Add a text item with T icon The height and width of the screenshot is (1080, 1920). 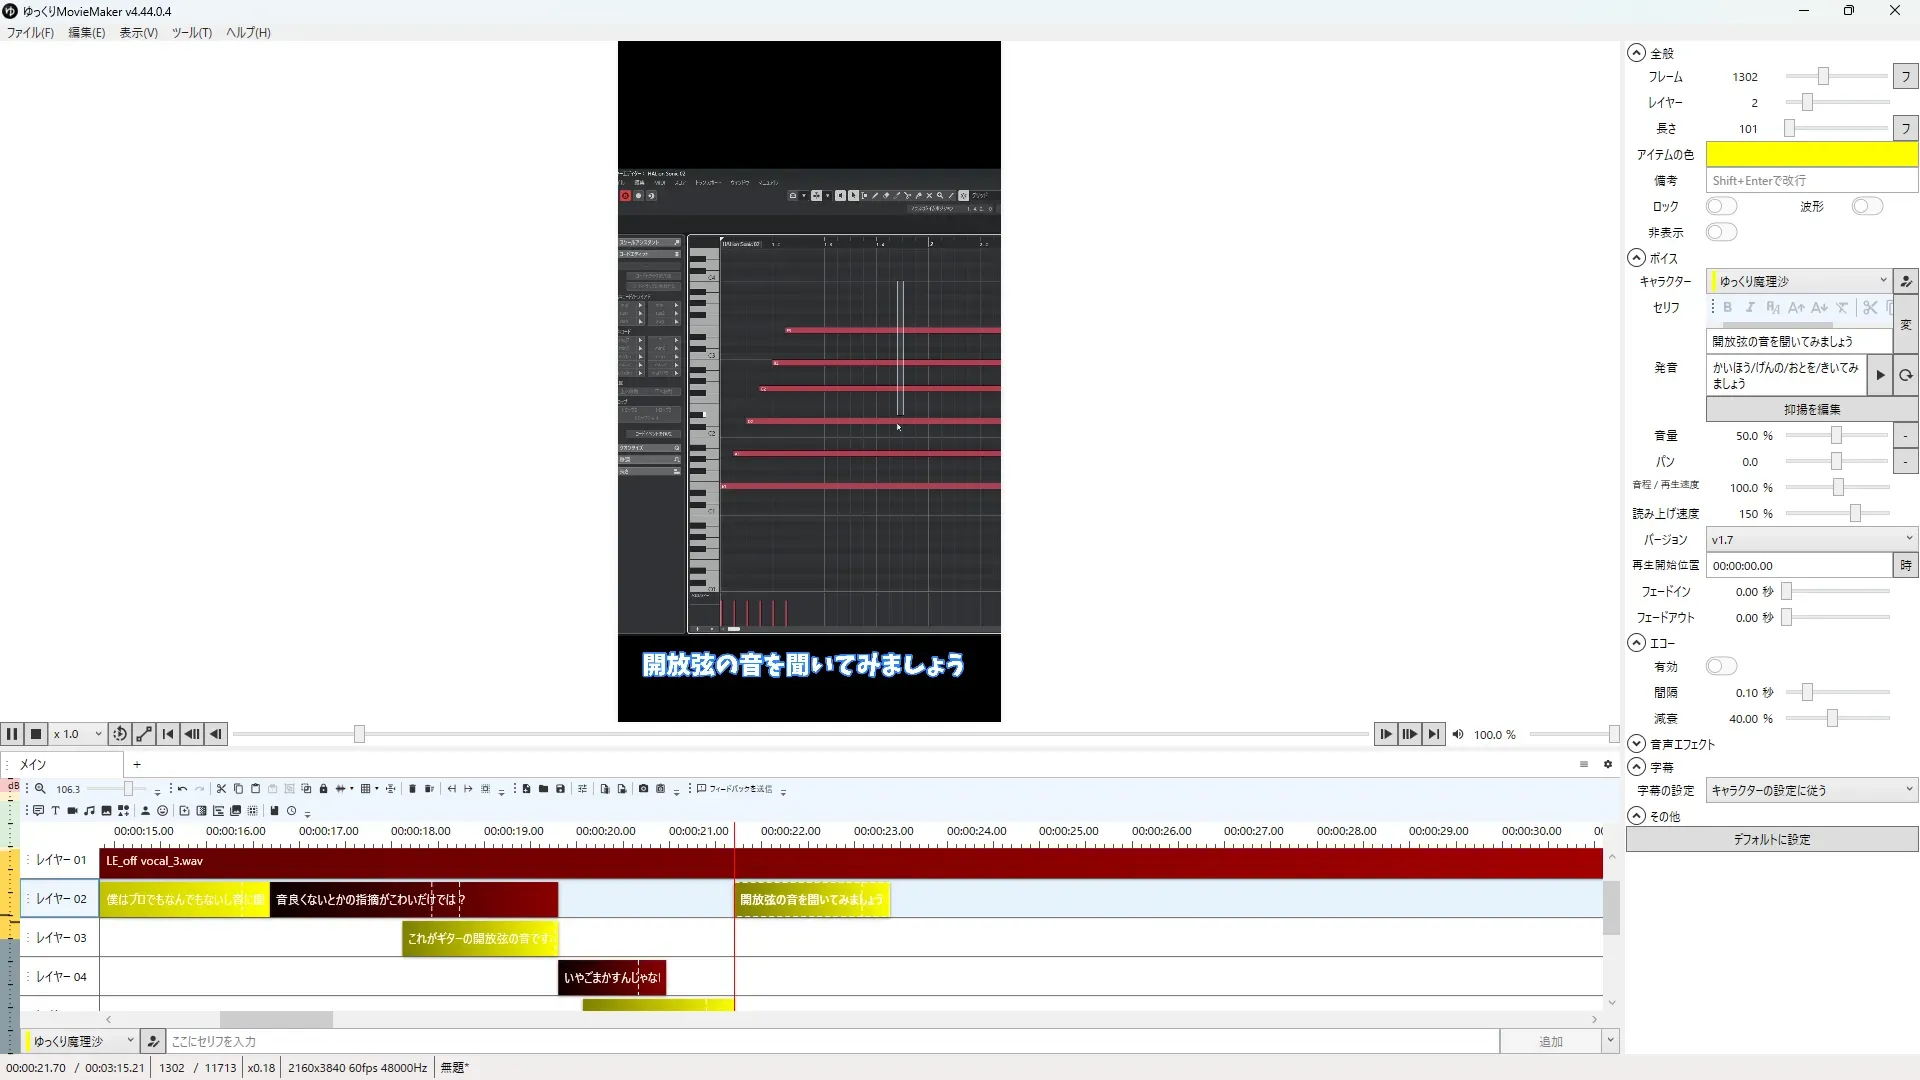(55, 811)
